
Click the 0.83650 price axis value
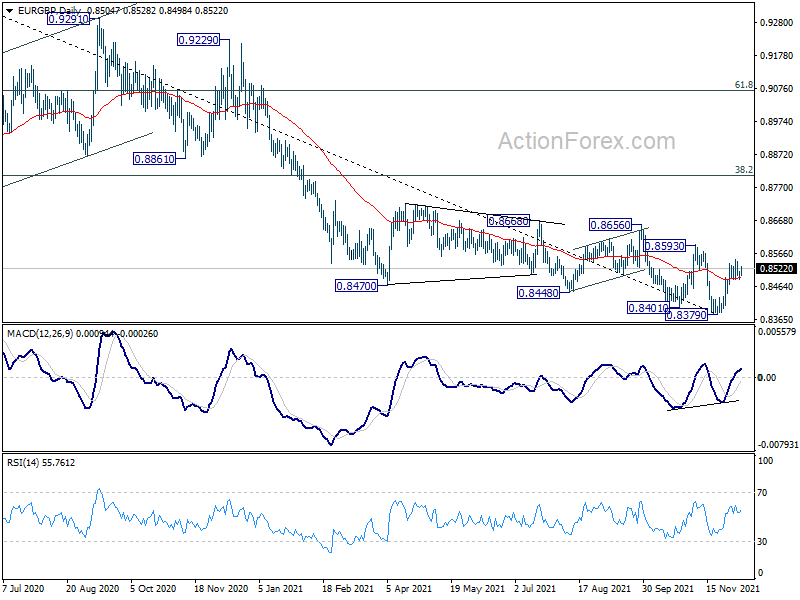pos(777,320)
